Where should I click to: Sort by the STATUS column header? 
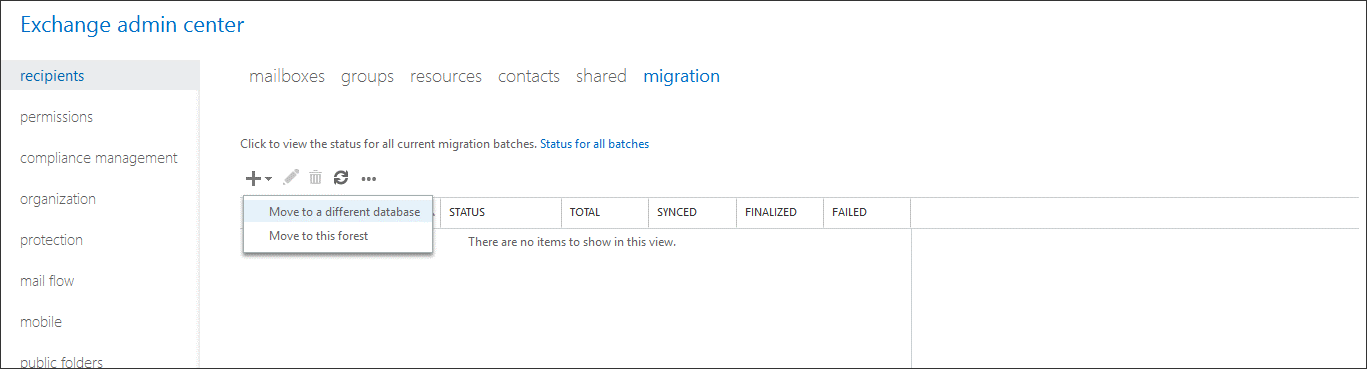pos(501,212)
